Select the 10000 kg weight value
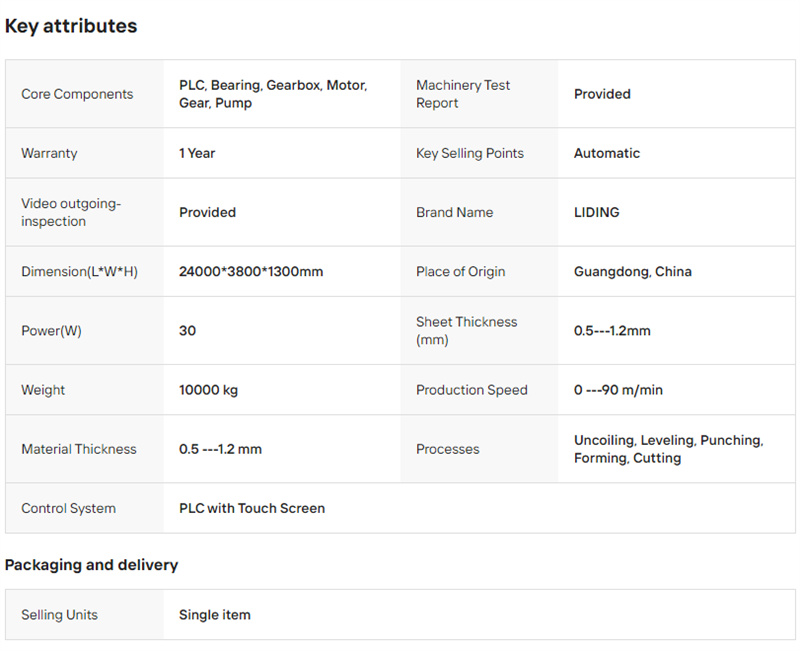The width and height of the screenshot is (800, 651). [208, 390]
